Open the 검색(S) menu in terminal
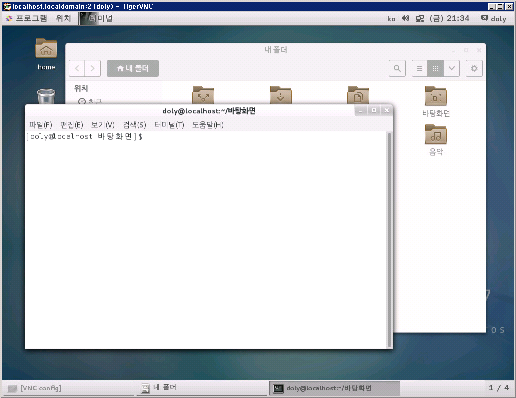516x398 pixels. 134,125
